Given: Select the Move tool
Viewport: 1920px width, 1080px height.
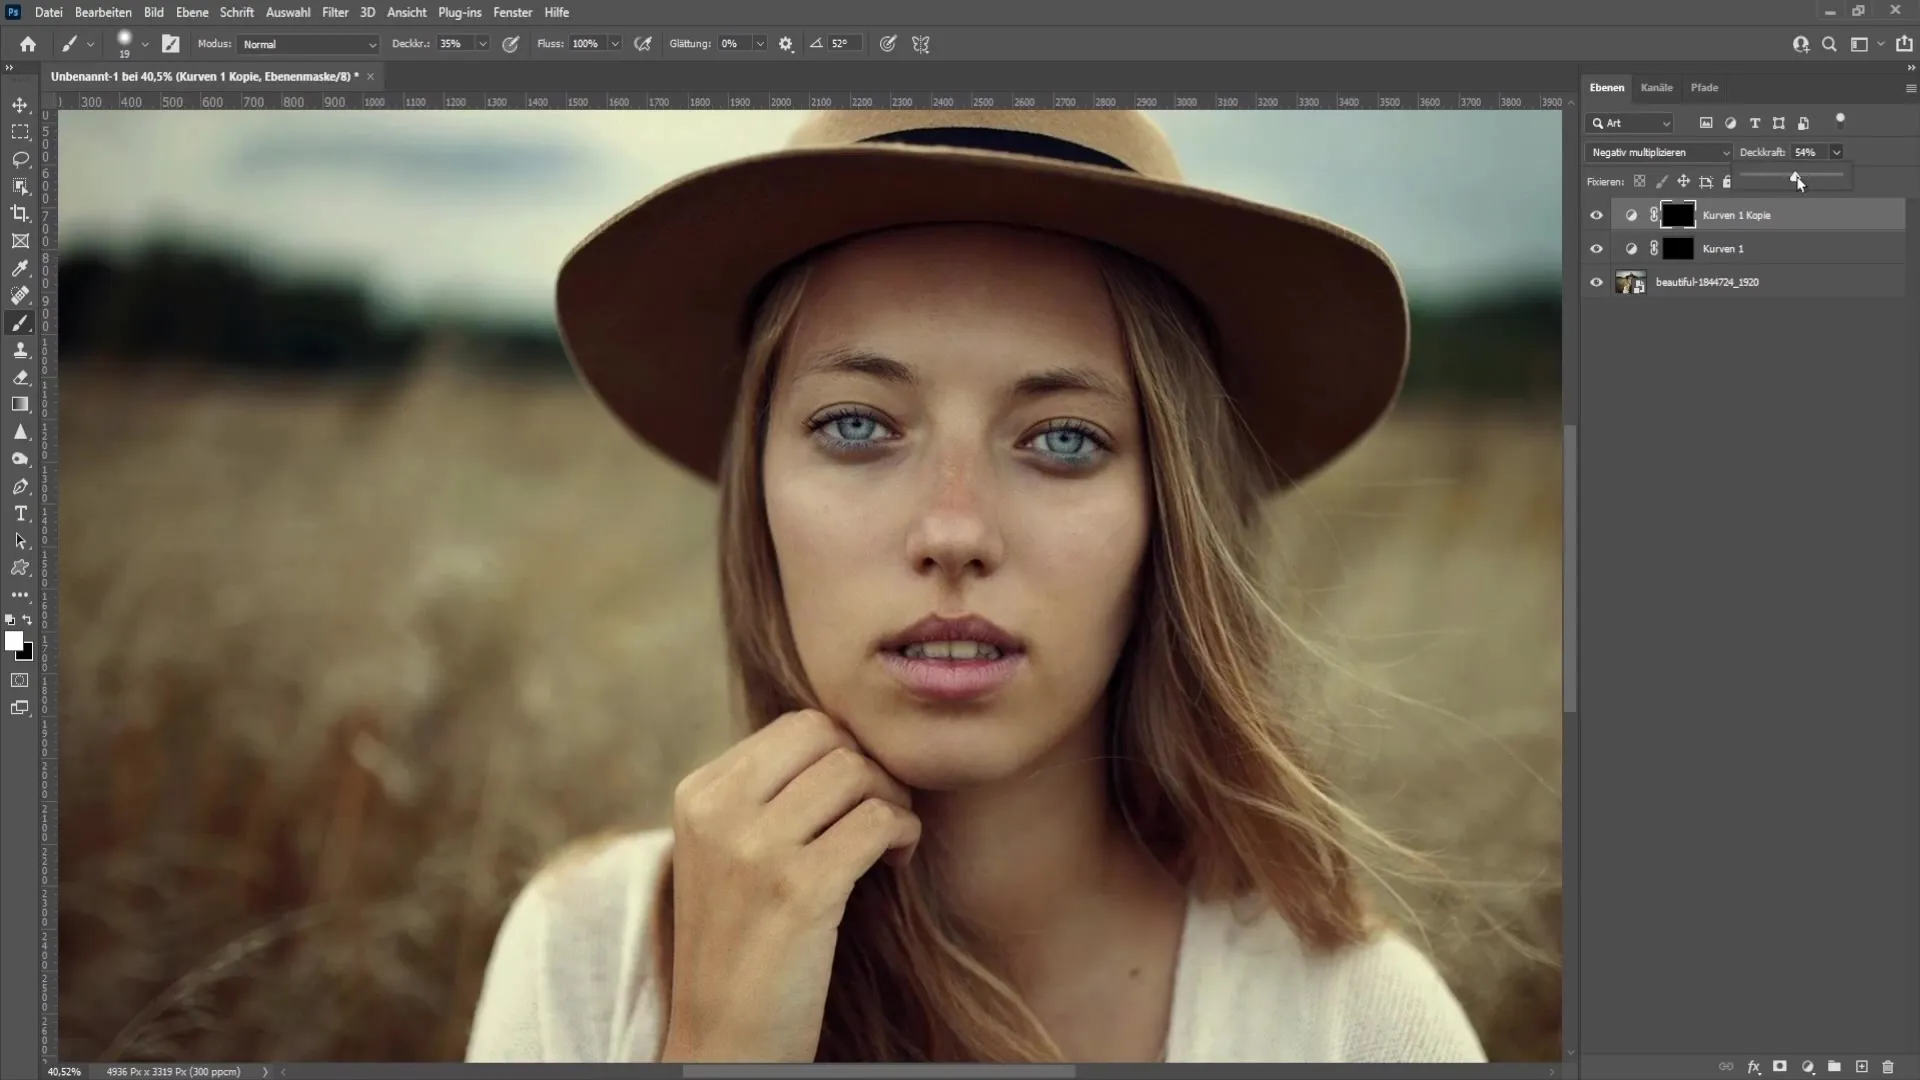Looking at the screenshot, I should (x=20, y=105).
